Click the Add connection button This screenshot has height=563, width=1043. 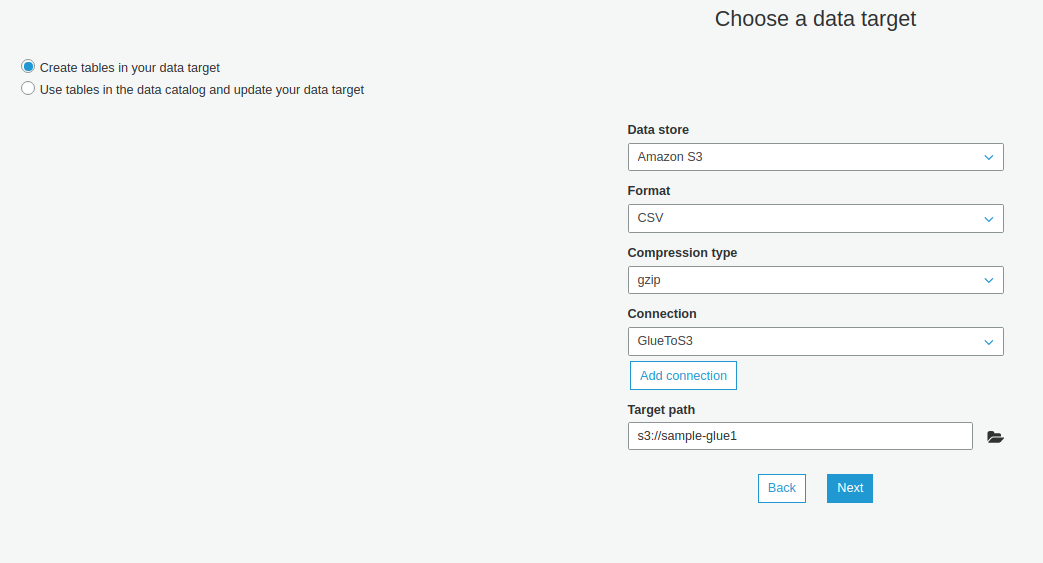[x=683, y=376]
